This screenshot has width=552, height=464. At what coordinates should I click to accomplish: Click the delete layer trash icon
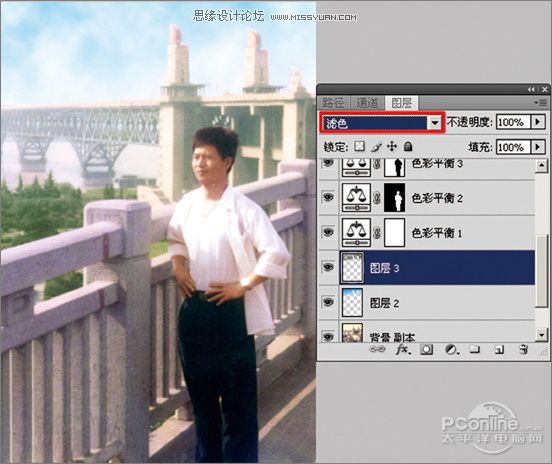click(523, 350)
